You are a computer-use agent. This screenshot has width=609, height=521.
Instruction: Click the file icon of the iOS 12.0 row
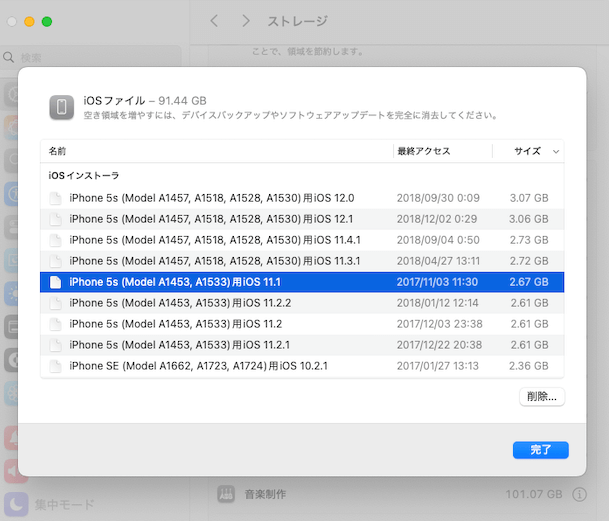[x=56, y=198]
